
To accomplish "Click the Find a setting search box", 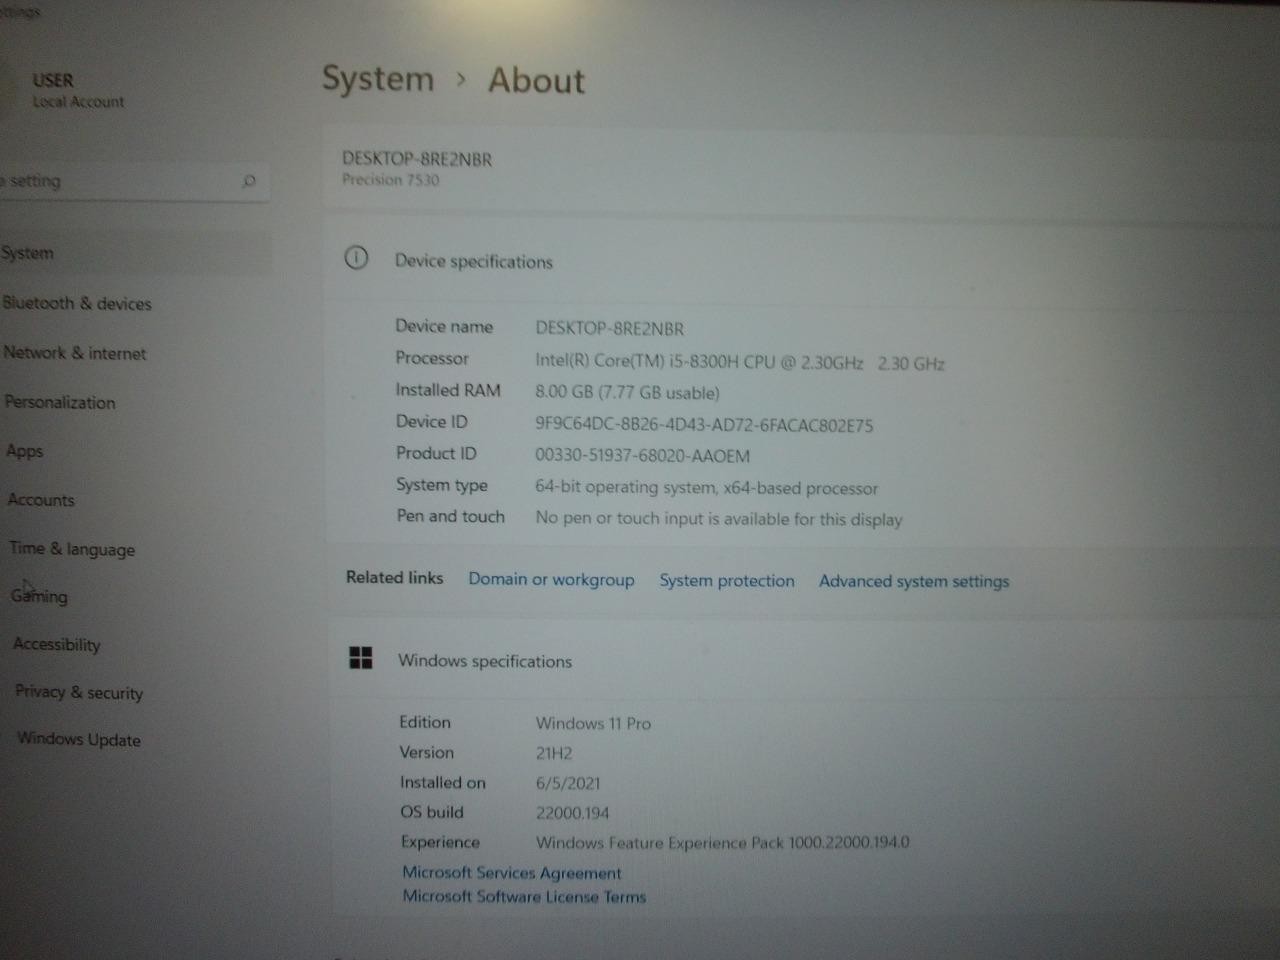I will pyautogui.click(x=135, y=181).
